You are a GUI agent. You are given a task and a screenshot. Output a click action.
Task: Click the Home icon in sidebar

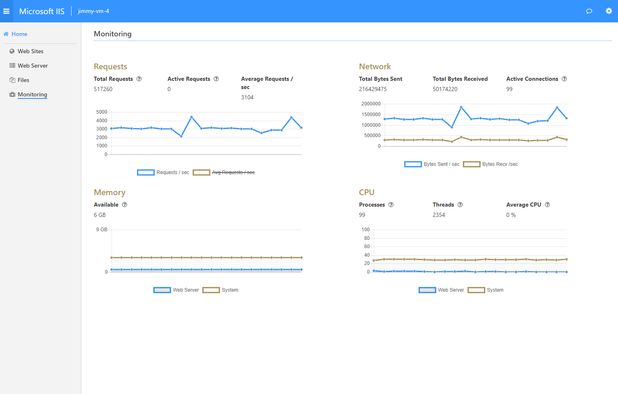point(6,34)
